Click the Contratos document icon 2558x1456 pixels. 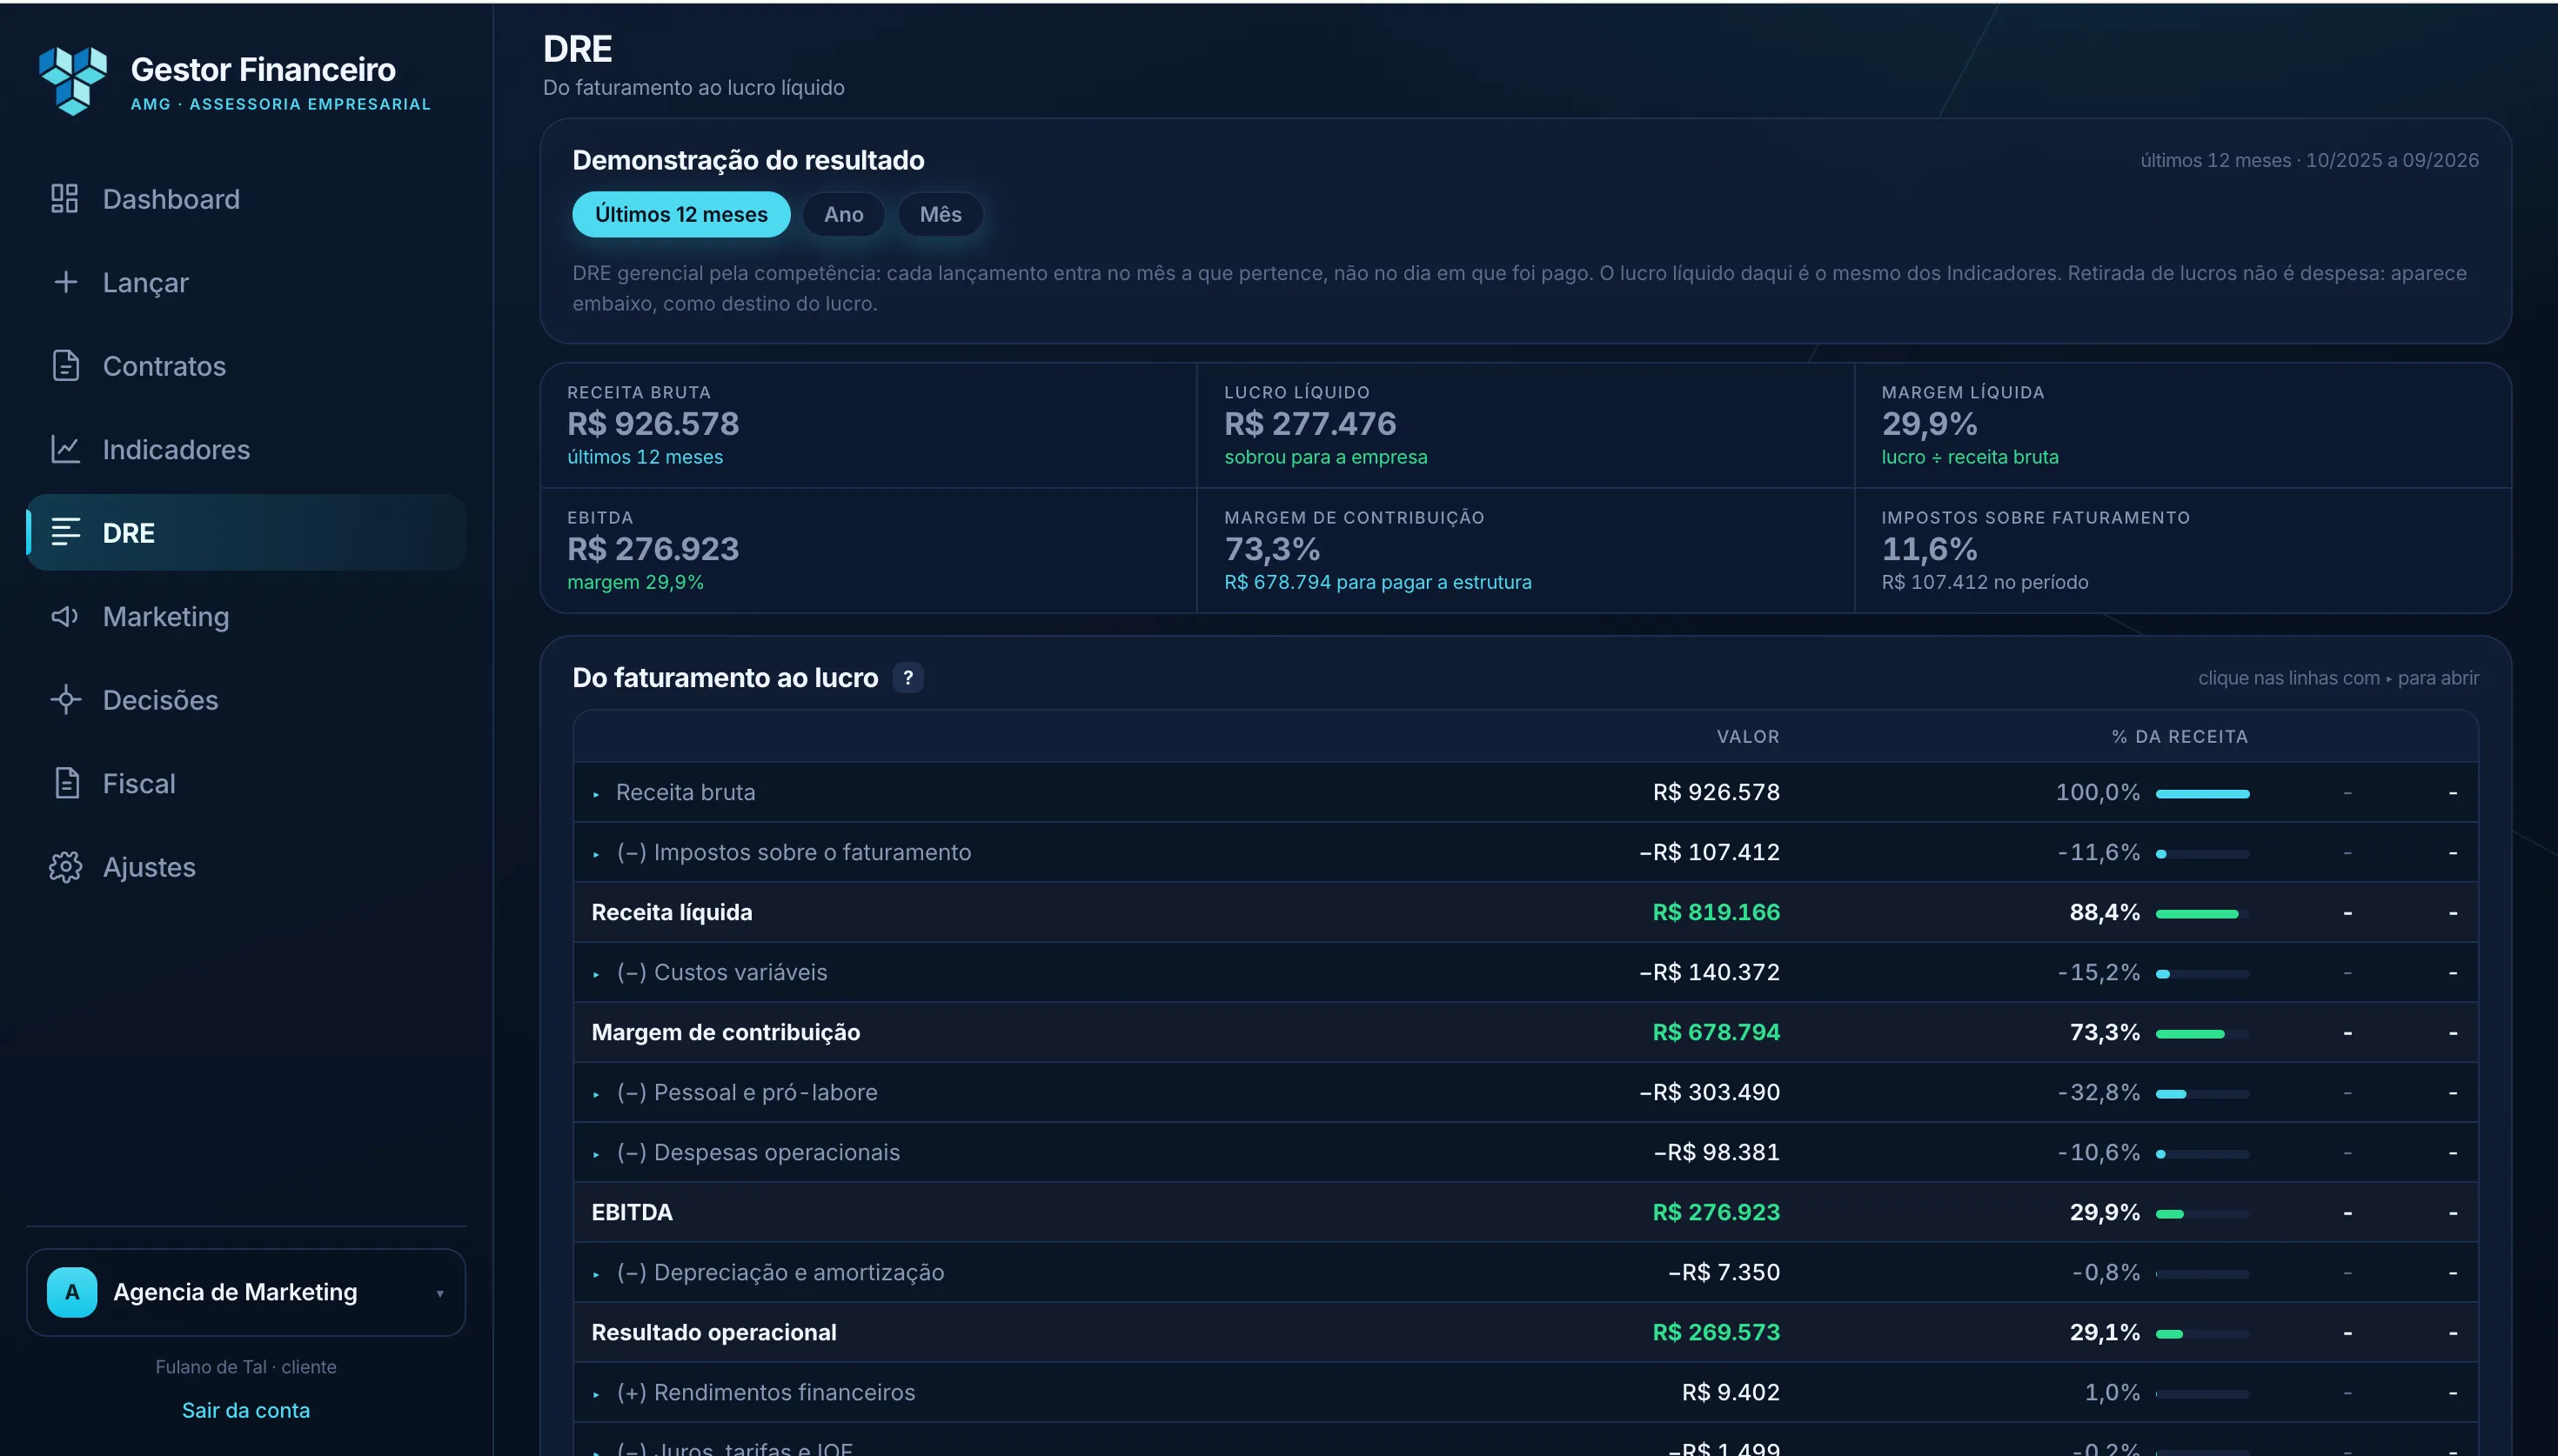coord(65,366)
